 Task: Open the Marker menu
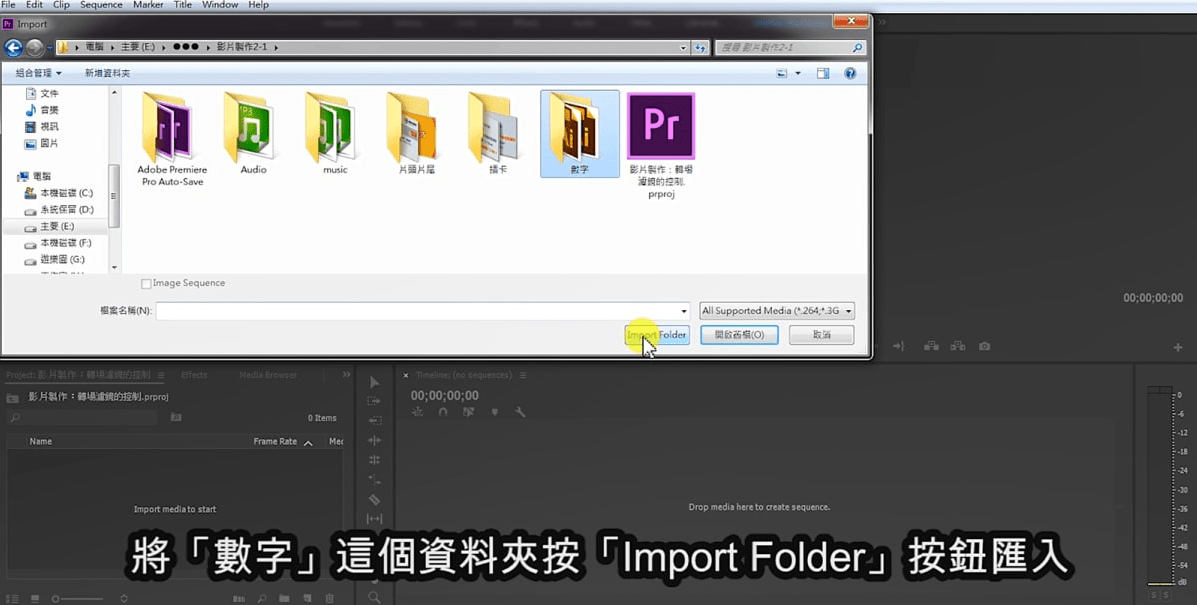[147, 5]
